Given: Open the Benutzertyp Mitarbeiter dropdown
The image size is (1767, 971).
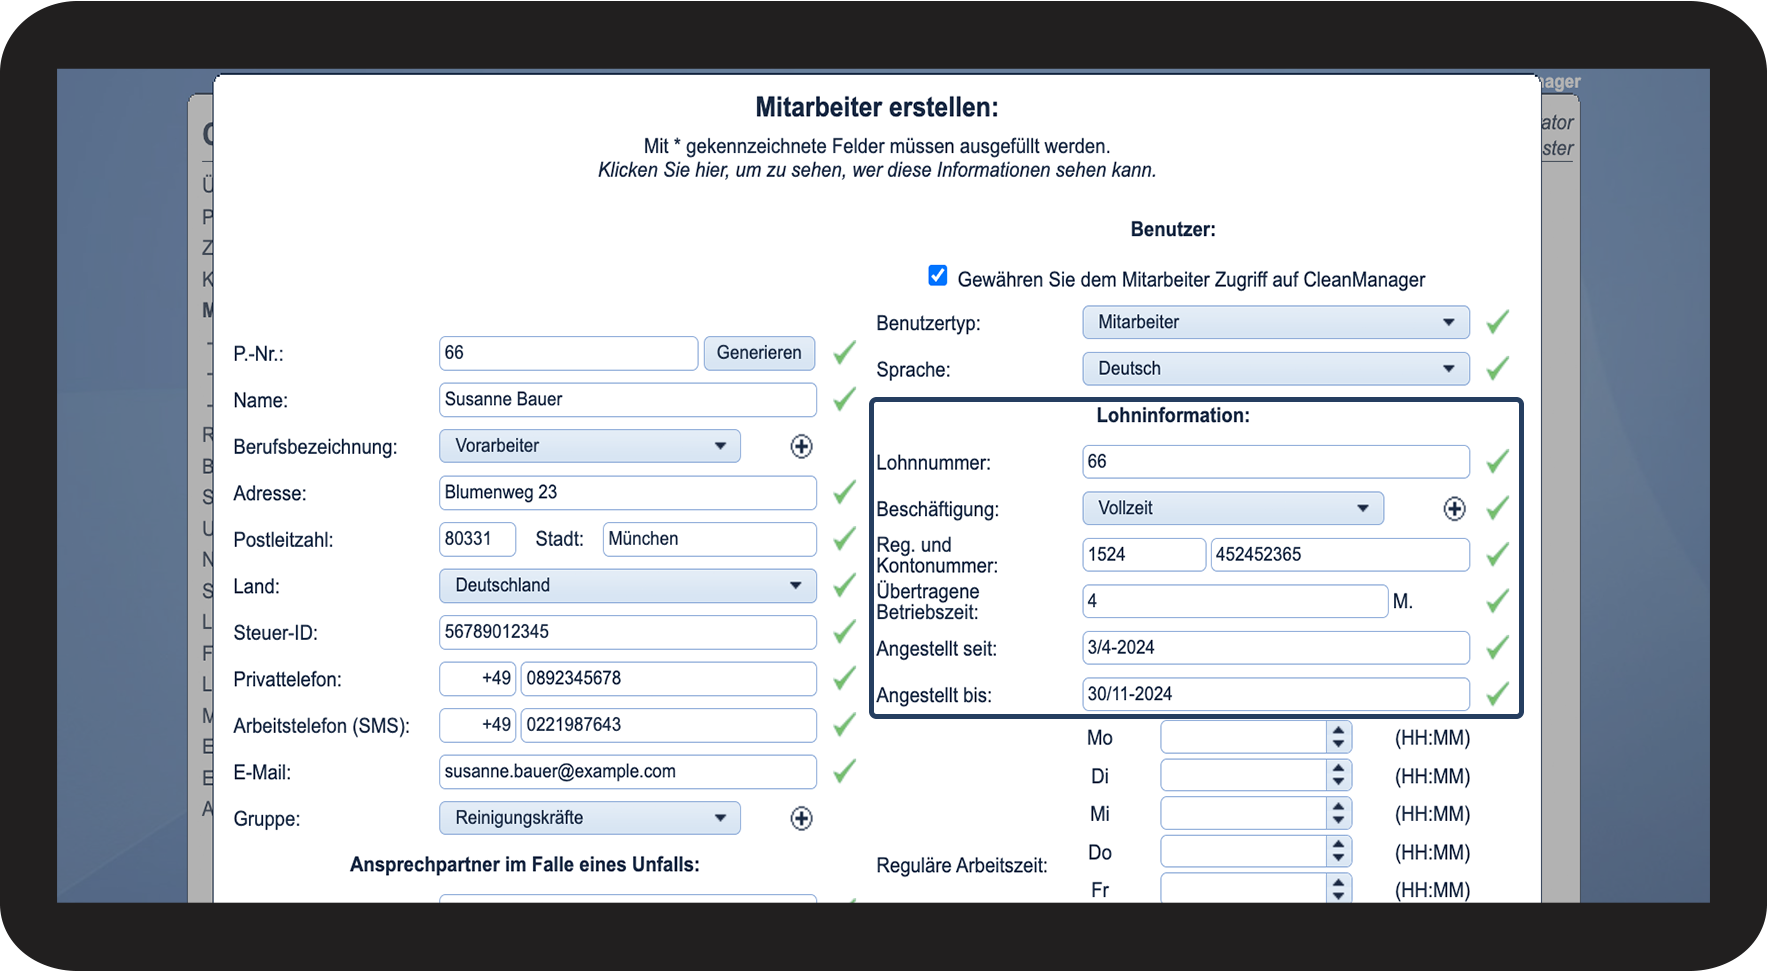Looking at the screenshot, I should tap(1275, 322).
